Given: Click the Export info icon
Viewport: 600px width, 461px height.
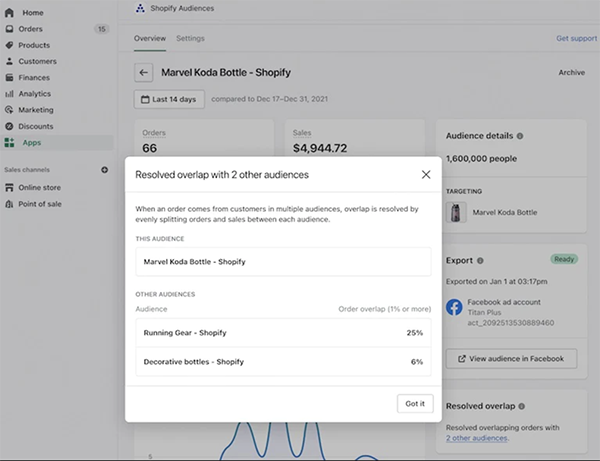Looking at the screenshot, I should (480, 261).
